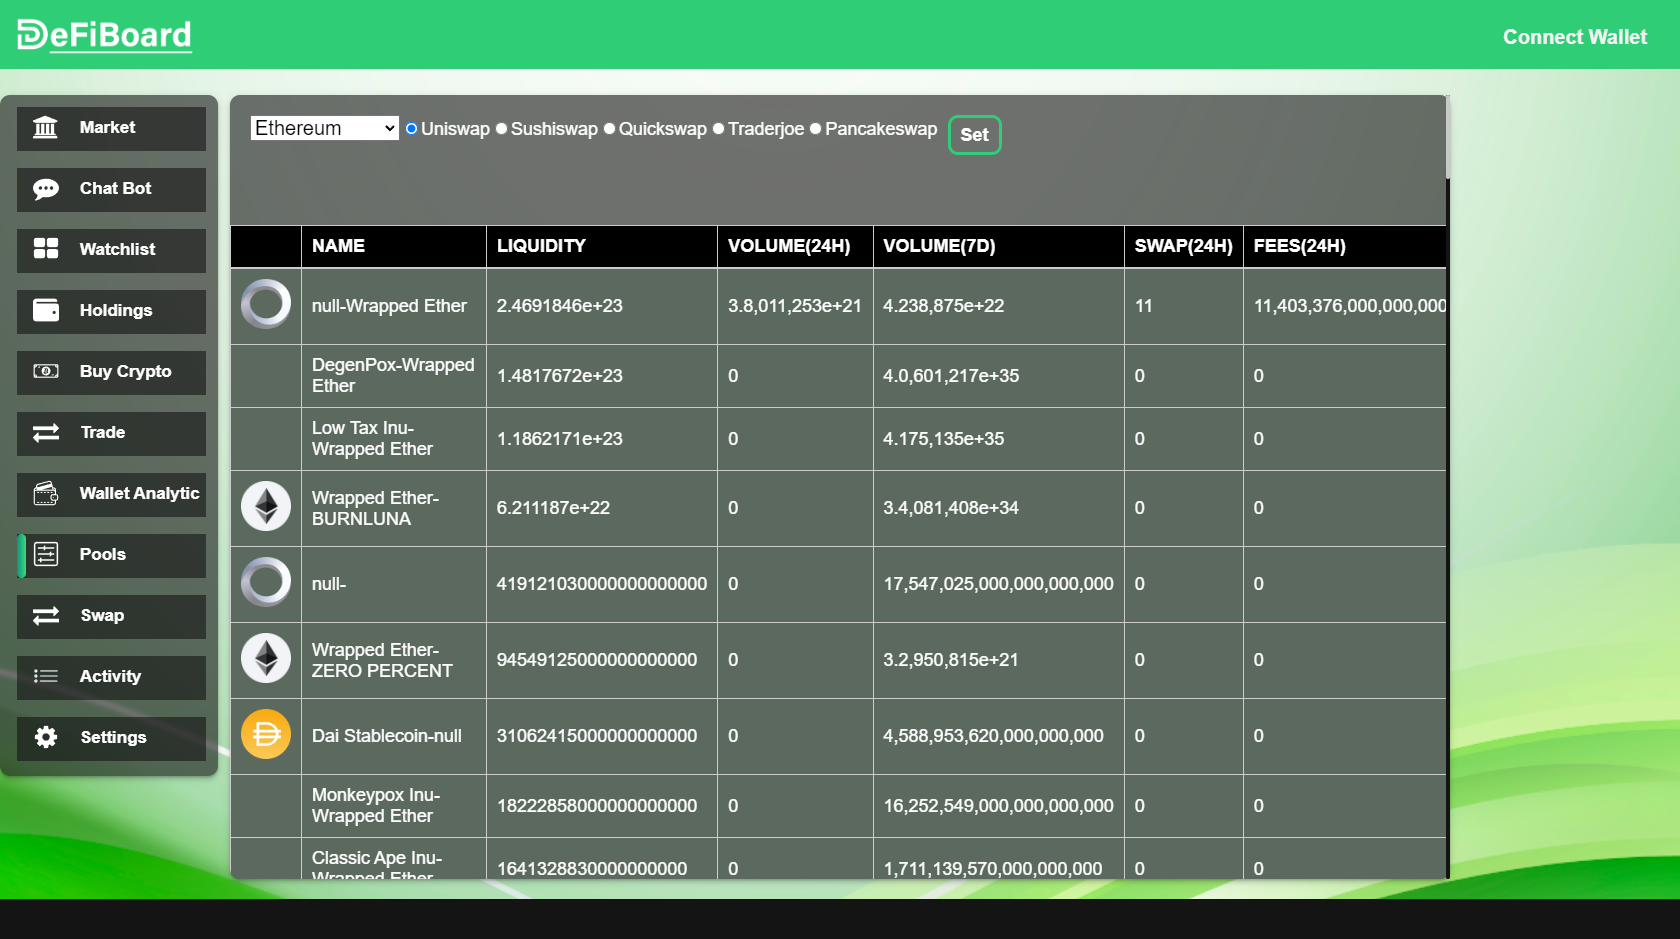Select the Quickswap radio button
Viewport: 1680px width, 939px height.
[x=610, y=128]
